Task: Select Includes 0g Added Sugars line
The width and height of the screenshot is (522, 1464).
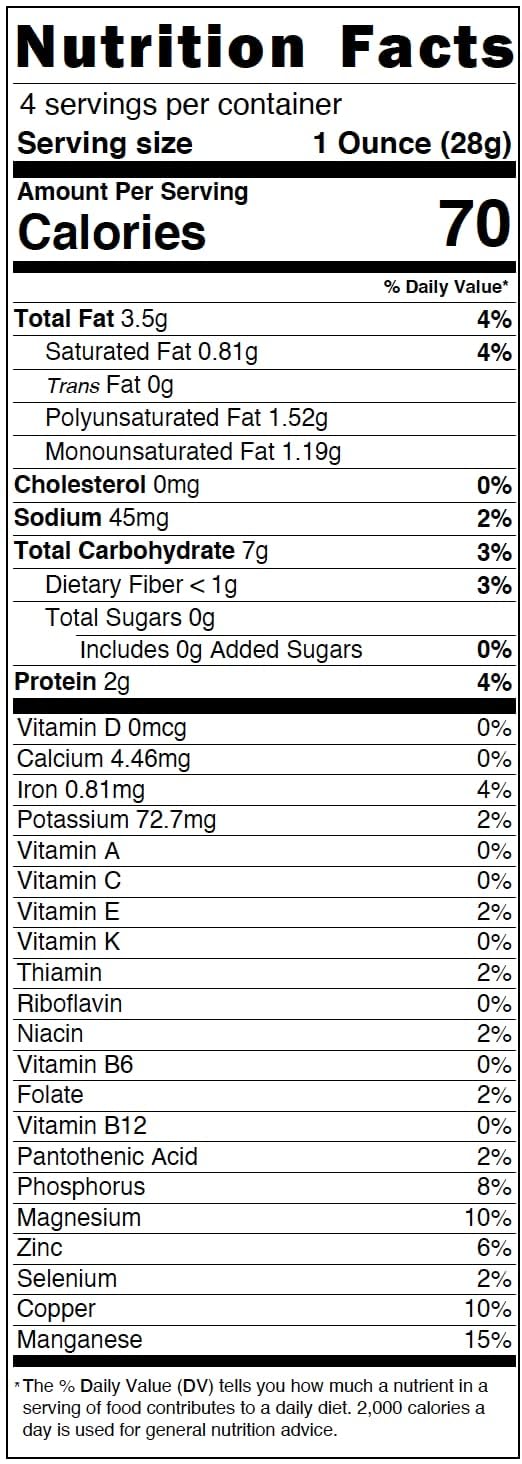Action: point(296,650)
